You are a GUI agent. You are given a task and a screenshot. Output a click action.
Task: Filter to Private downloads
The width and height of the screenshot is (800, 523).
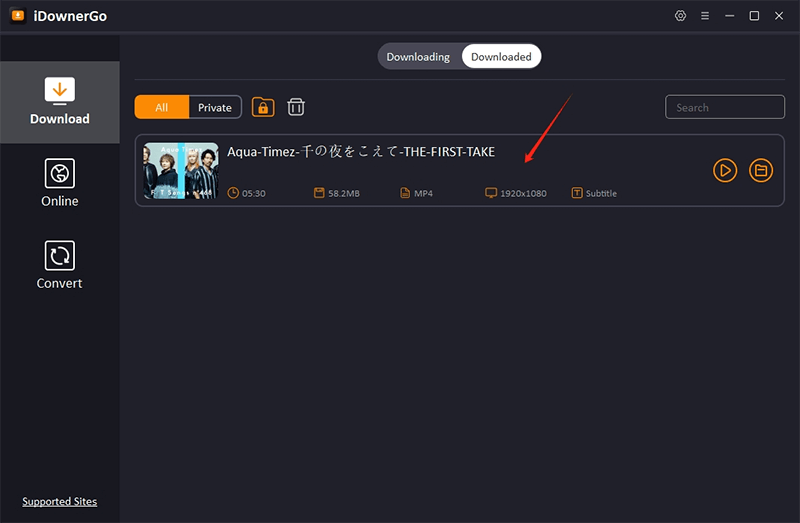[x=215, y=108]
